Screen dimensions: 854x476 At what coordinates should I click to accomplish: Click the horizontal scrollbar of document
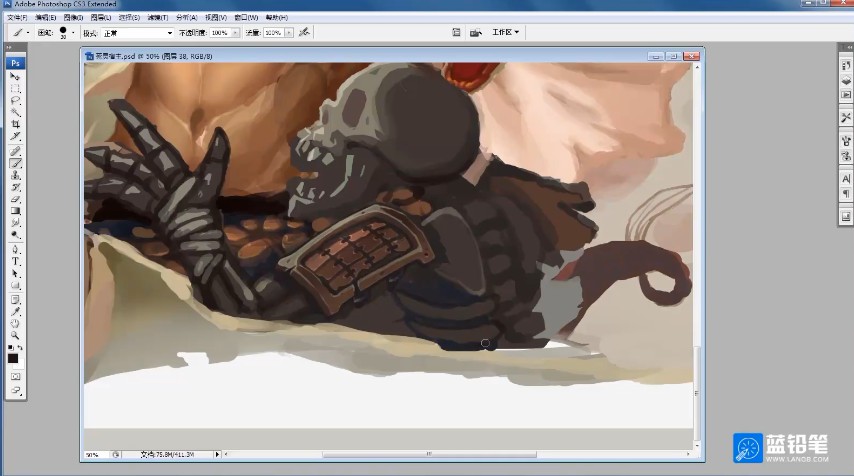pos(429,454)
